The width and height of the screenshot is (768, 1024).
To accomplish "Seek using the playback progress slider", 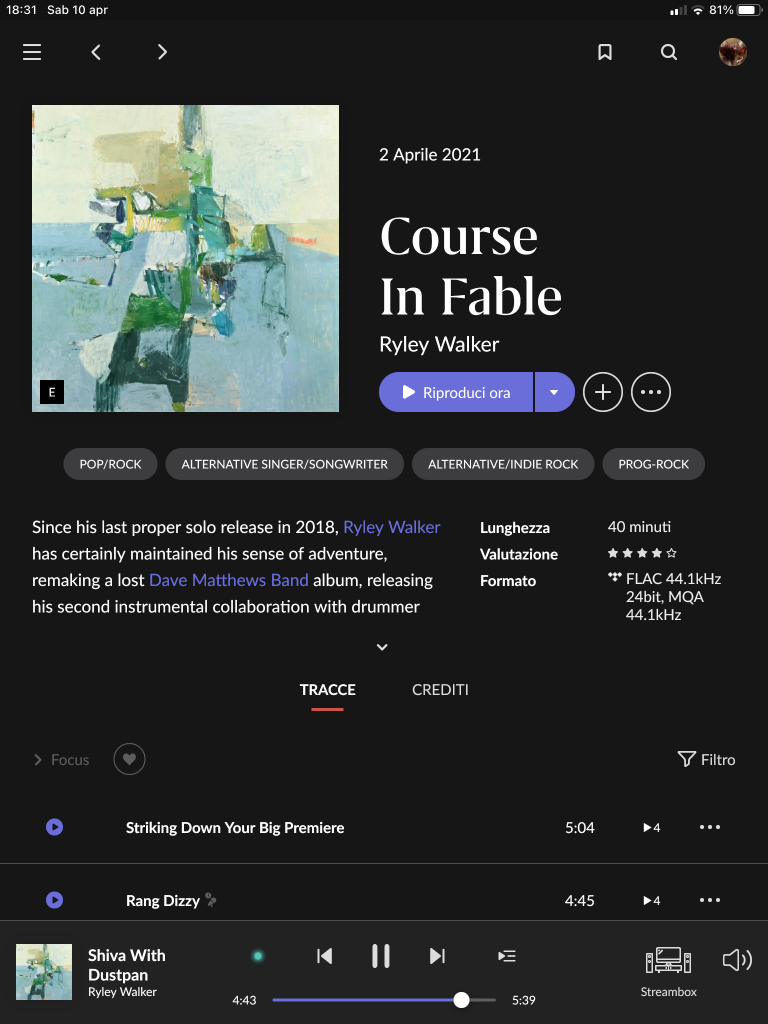I will (384, 1000).
